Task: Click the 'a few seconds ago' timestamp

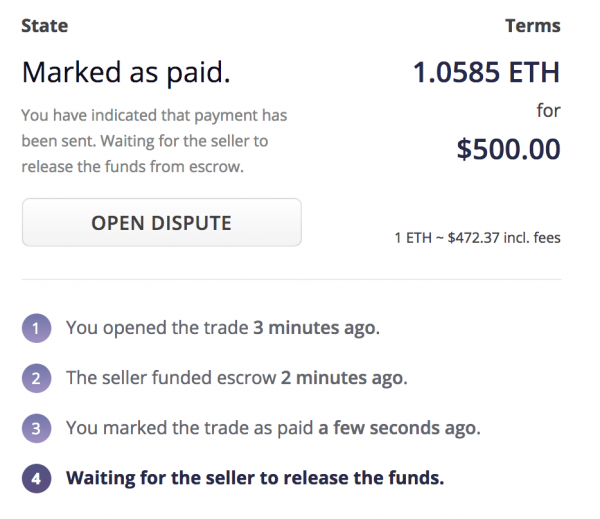Action: tap(399, 427)
